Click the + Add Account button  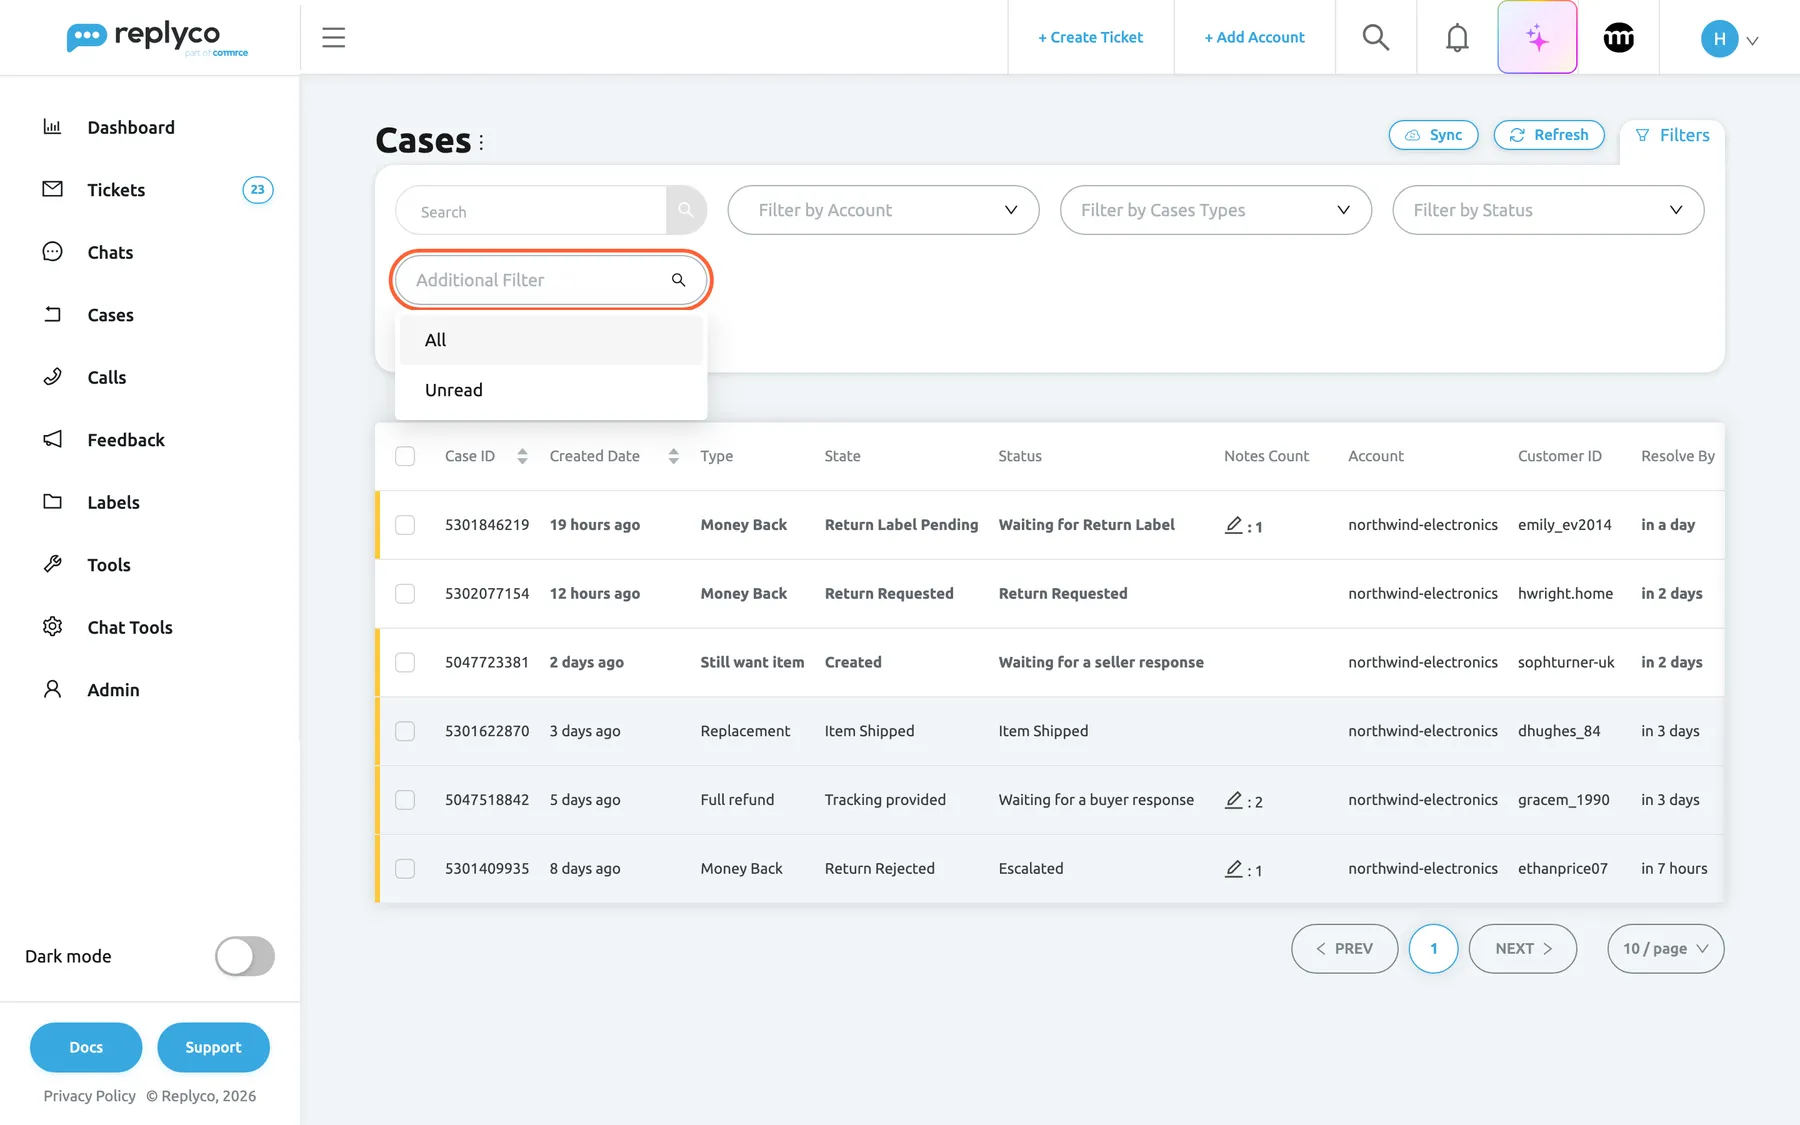pos(1254,38)
